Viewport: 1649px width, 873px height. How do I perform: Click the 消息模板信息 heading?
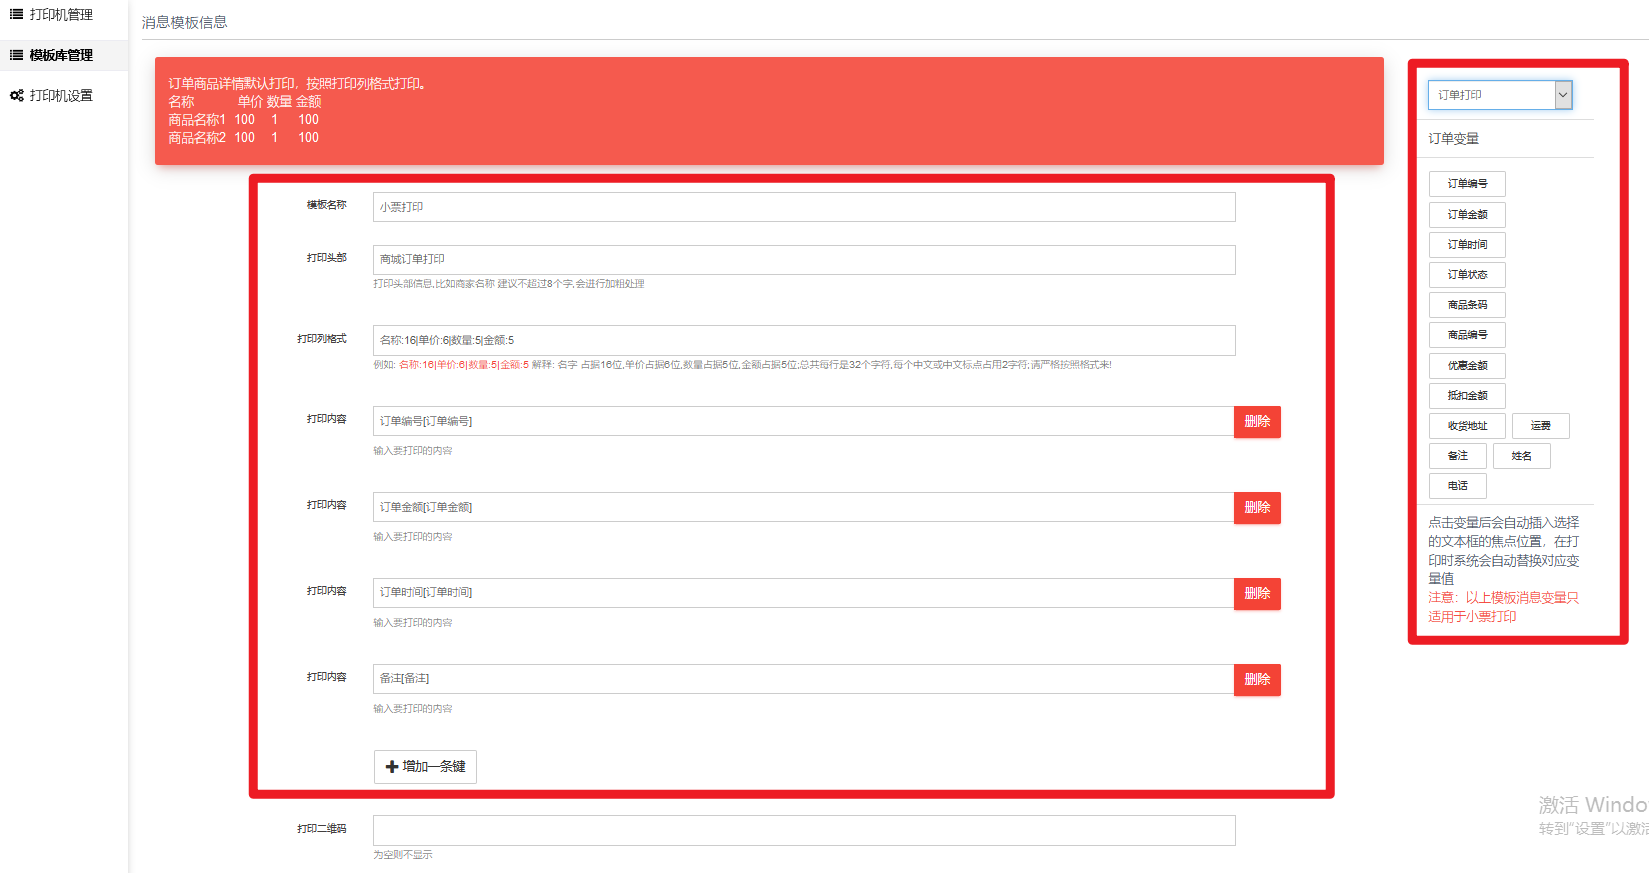pos(184,22)
